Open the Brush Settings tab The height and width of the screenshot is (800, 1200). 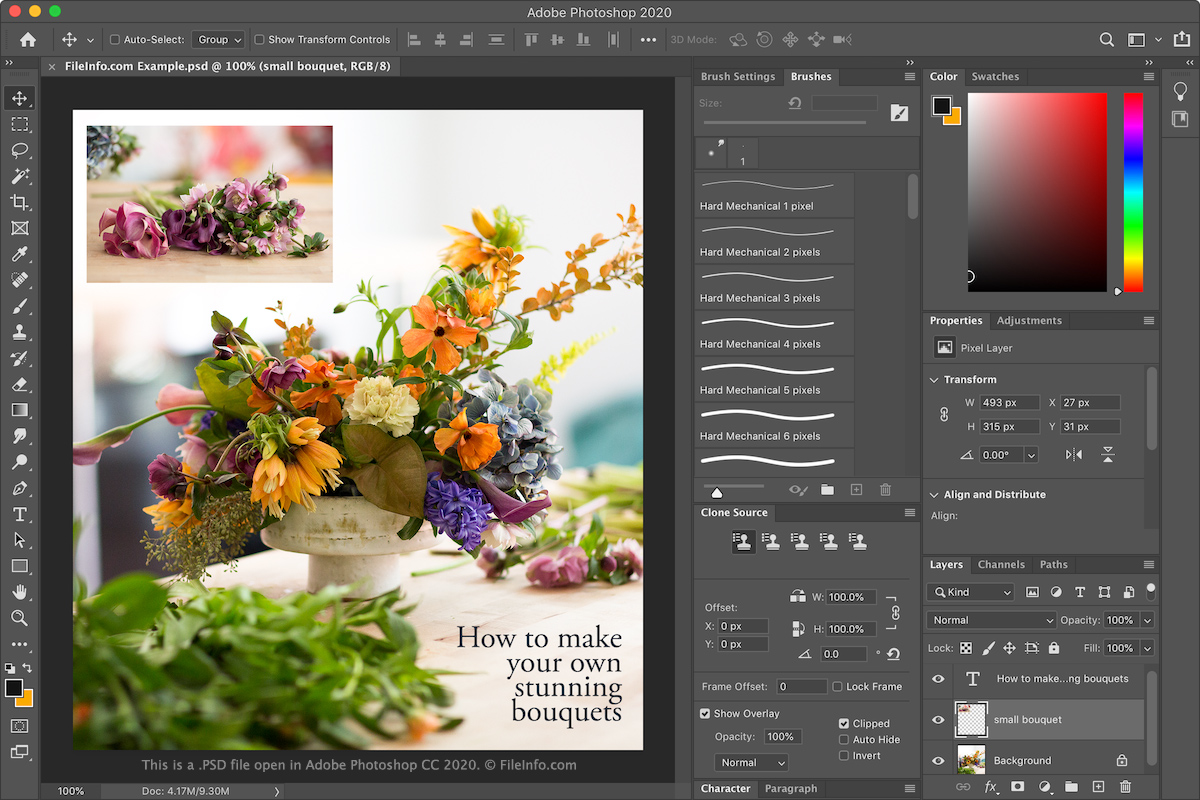738,77
